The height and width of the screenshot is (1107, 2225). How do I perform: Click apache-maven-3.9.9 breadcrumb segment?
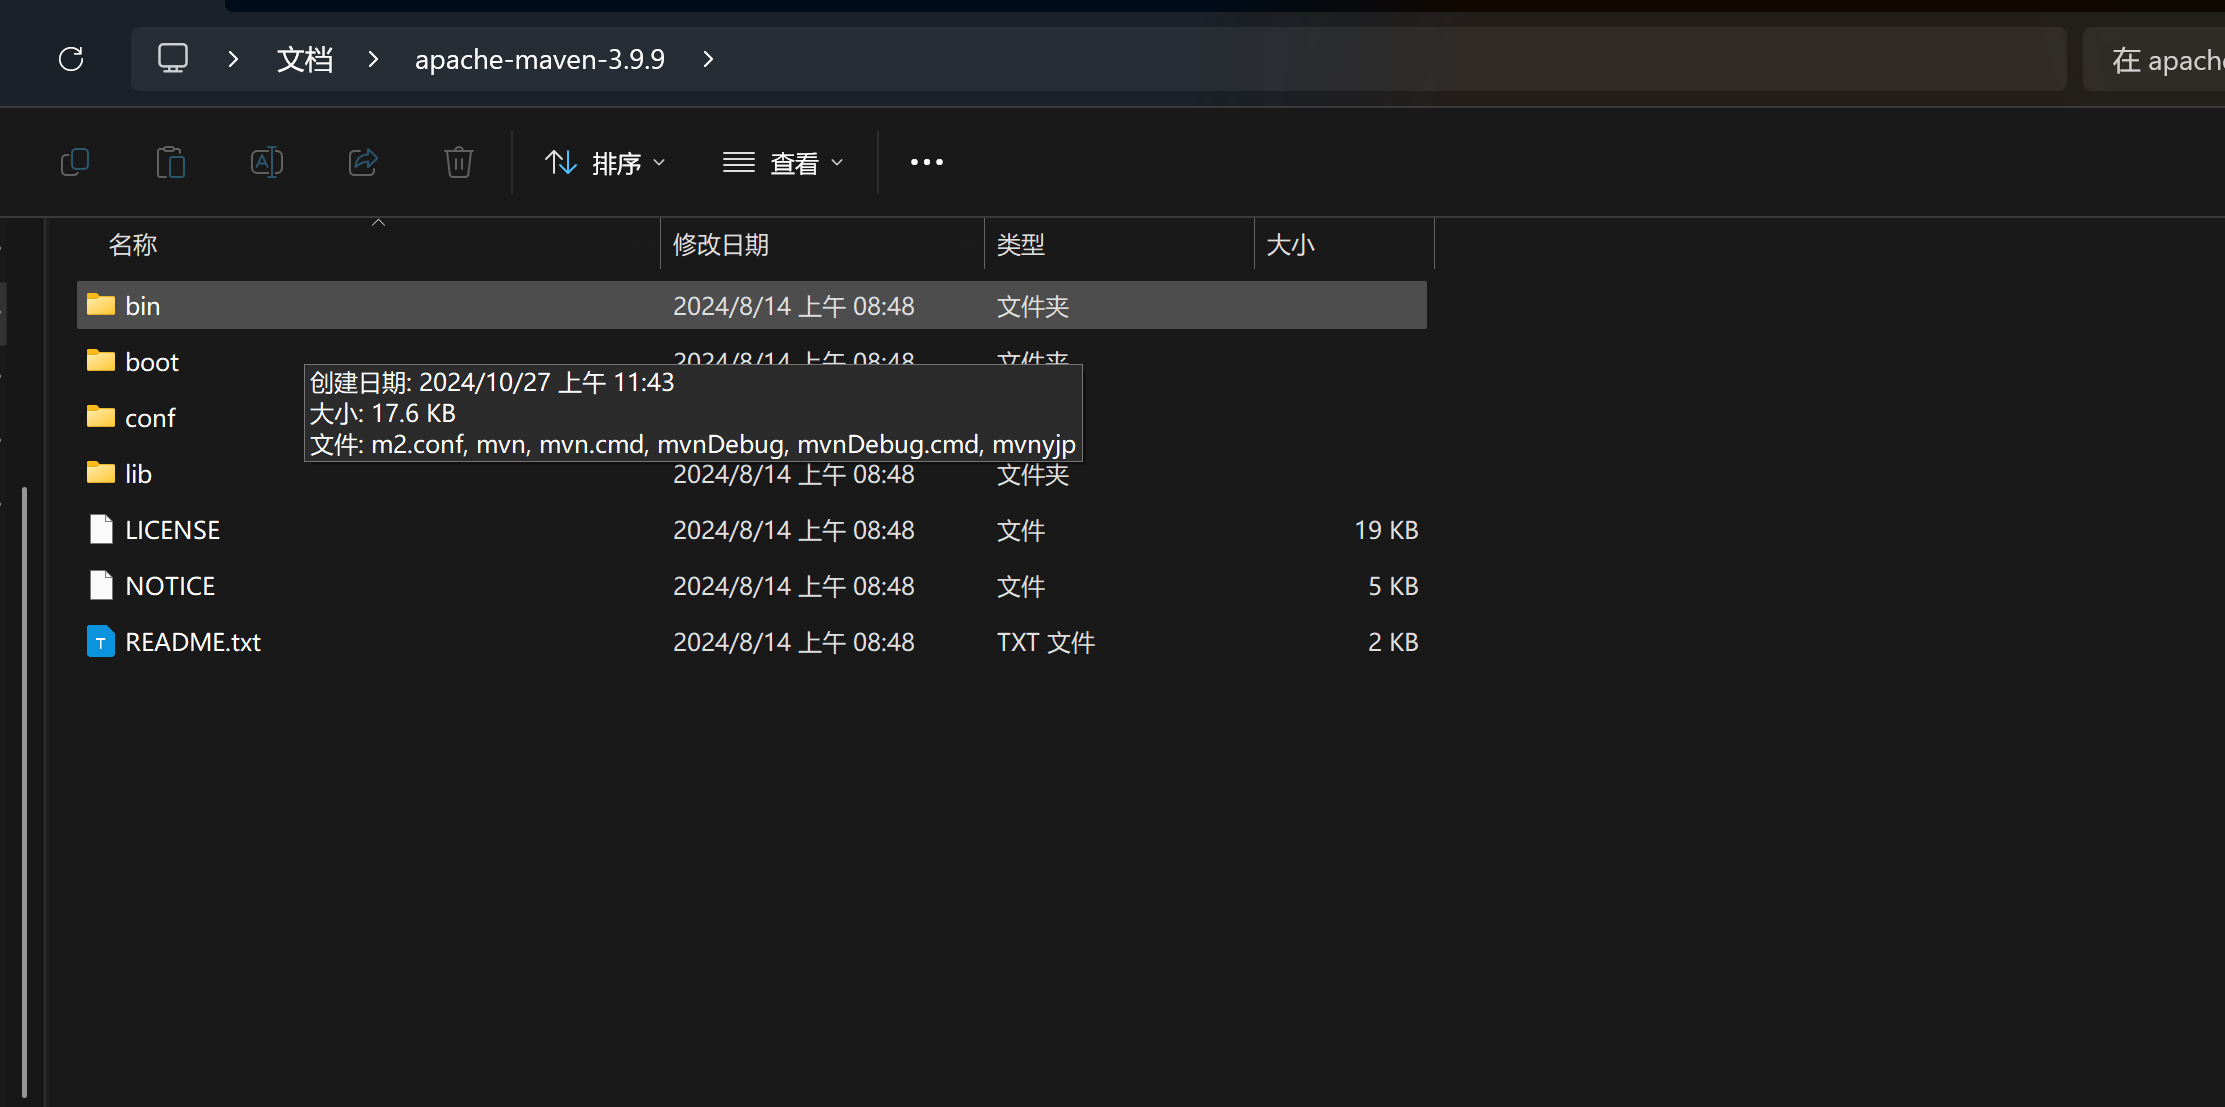click(540, 59)
